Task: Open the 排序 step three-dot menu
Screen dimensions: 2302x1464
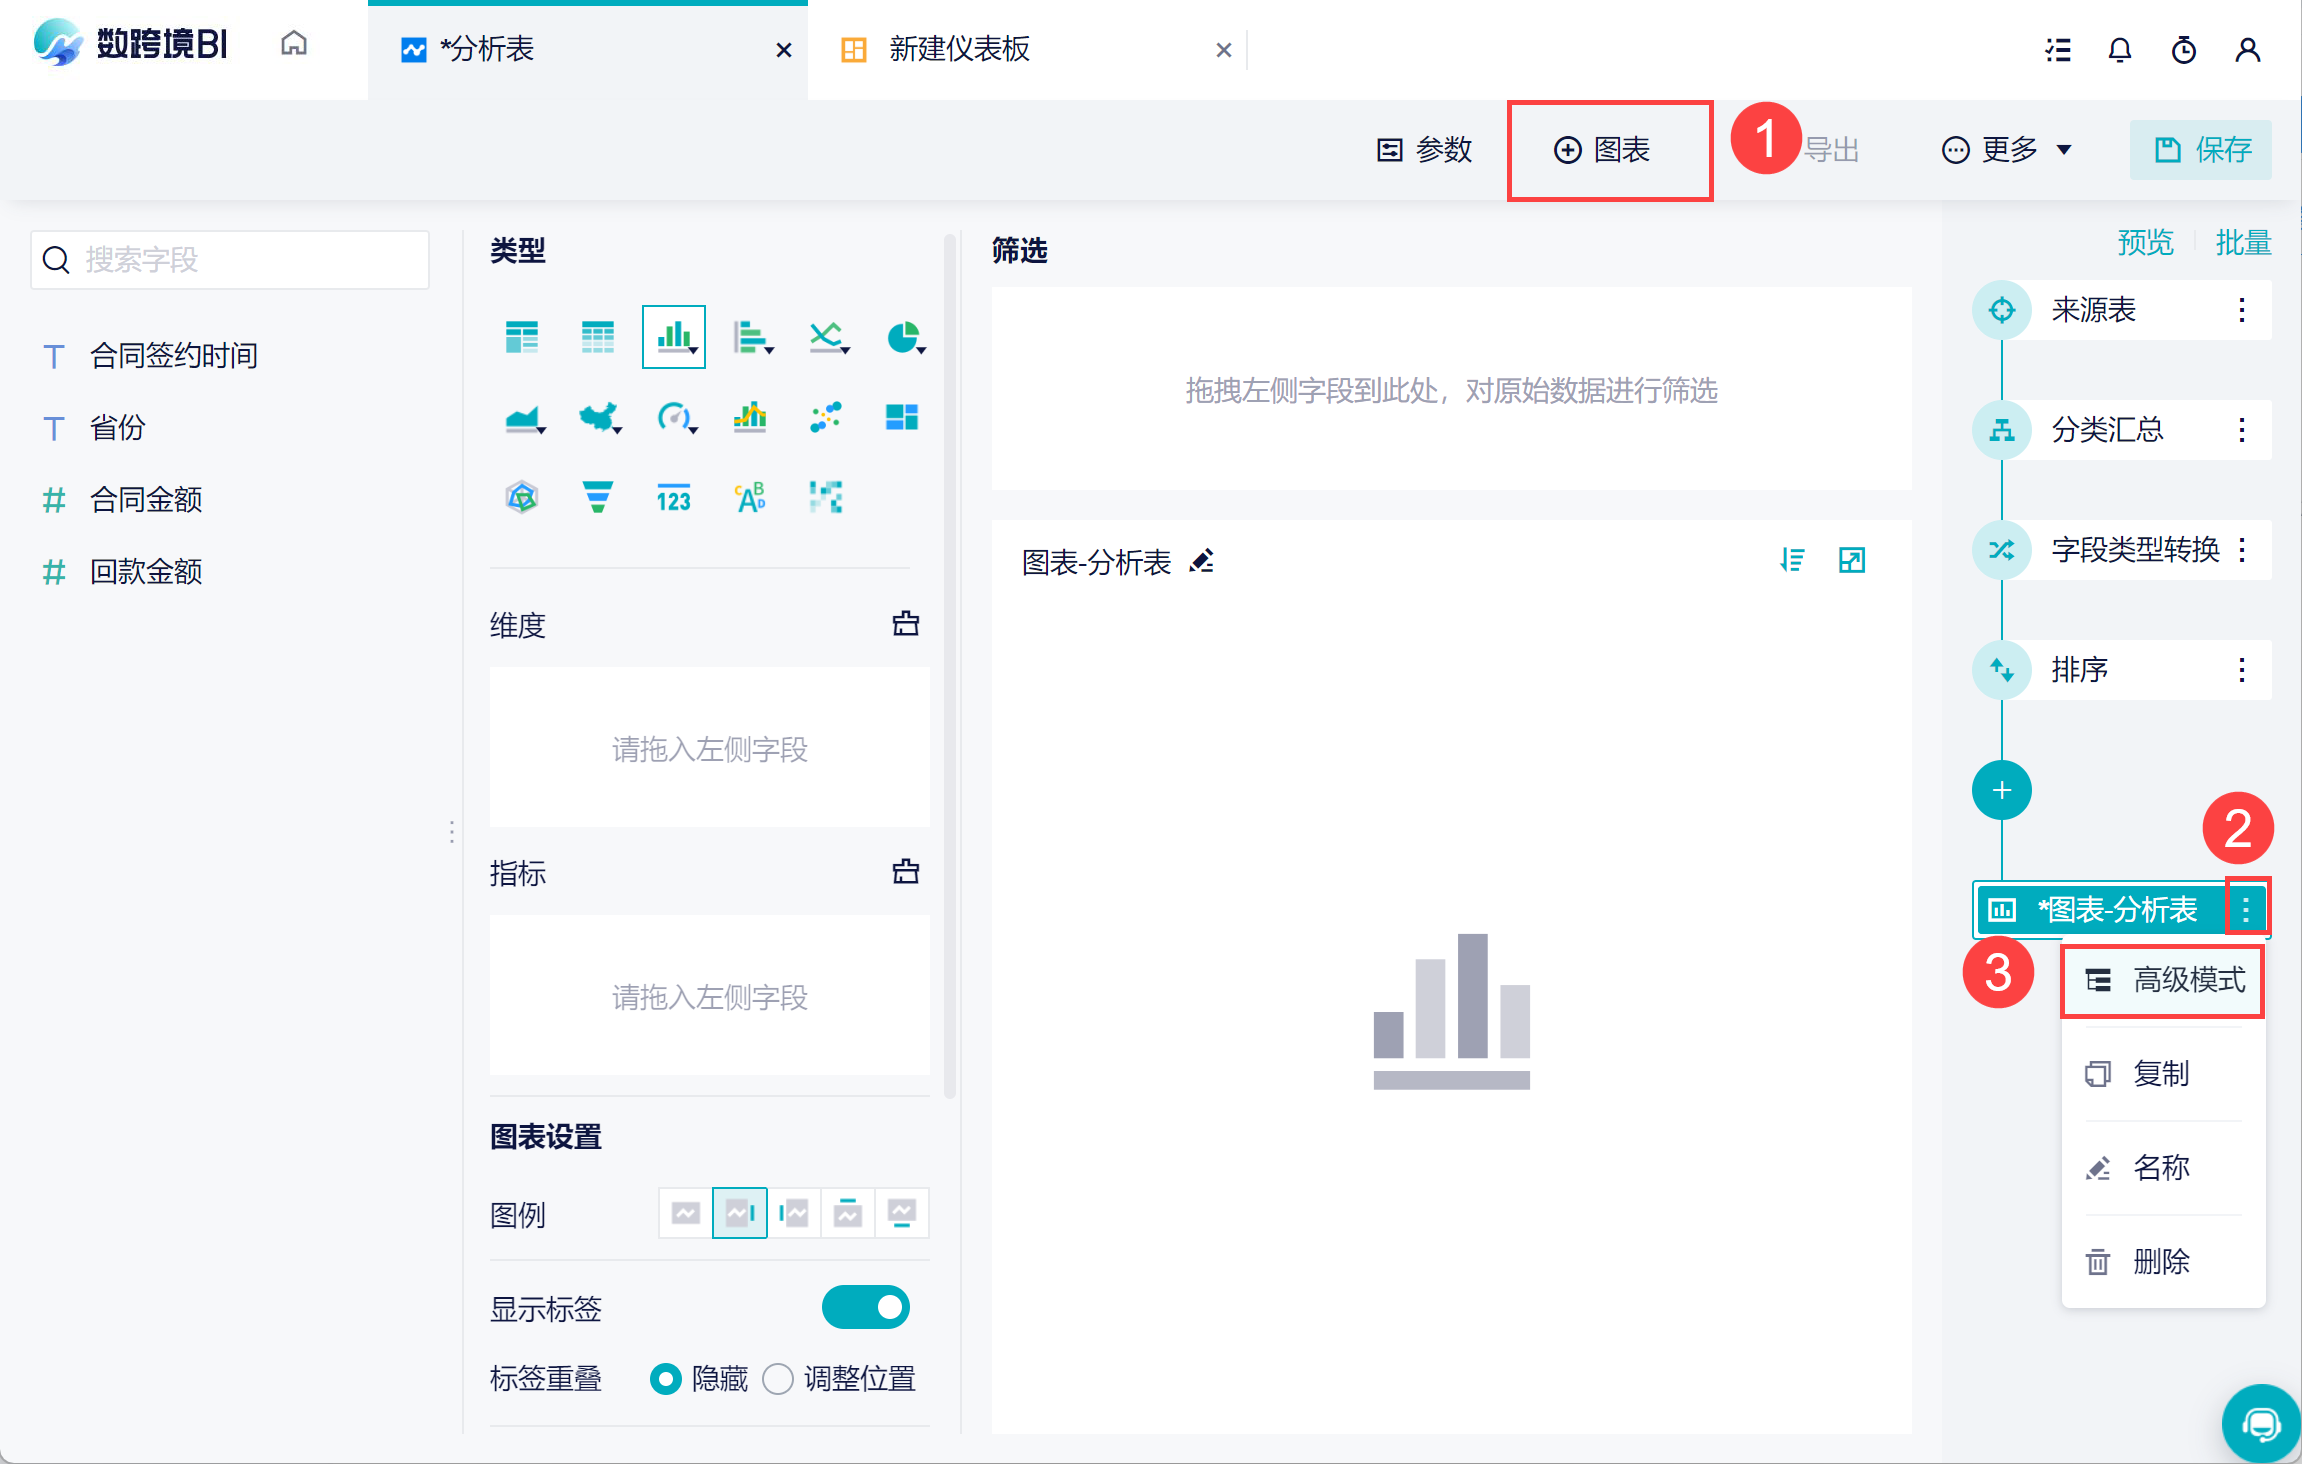Action: tap(2242, 670)
